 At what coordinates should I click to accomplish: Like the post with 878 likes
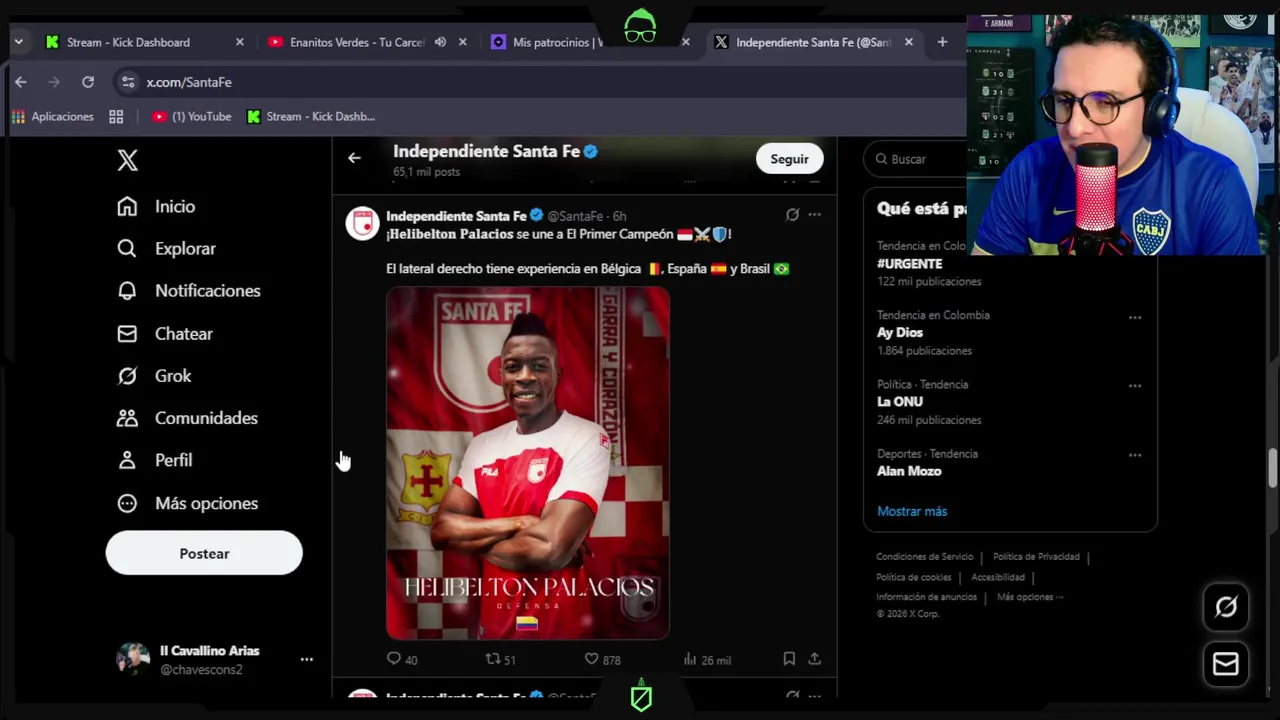[602, 659]
